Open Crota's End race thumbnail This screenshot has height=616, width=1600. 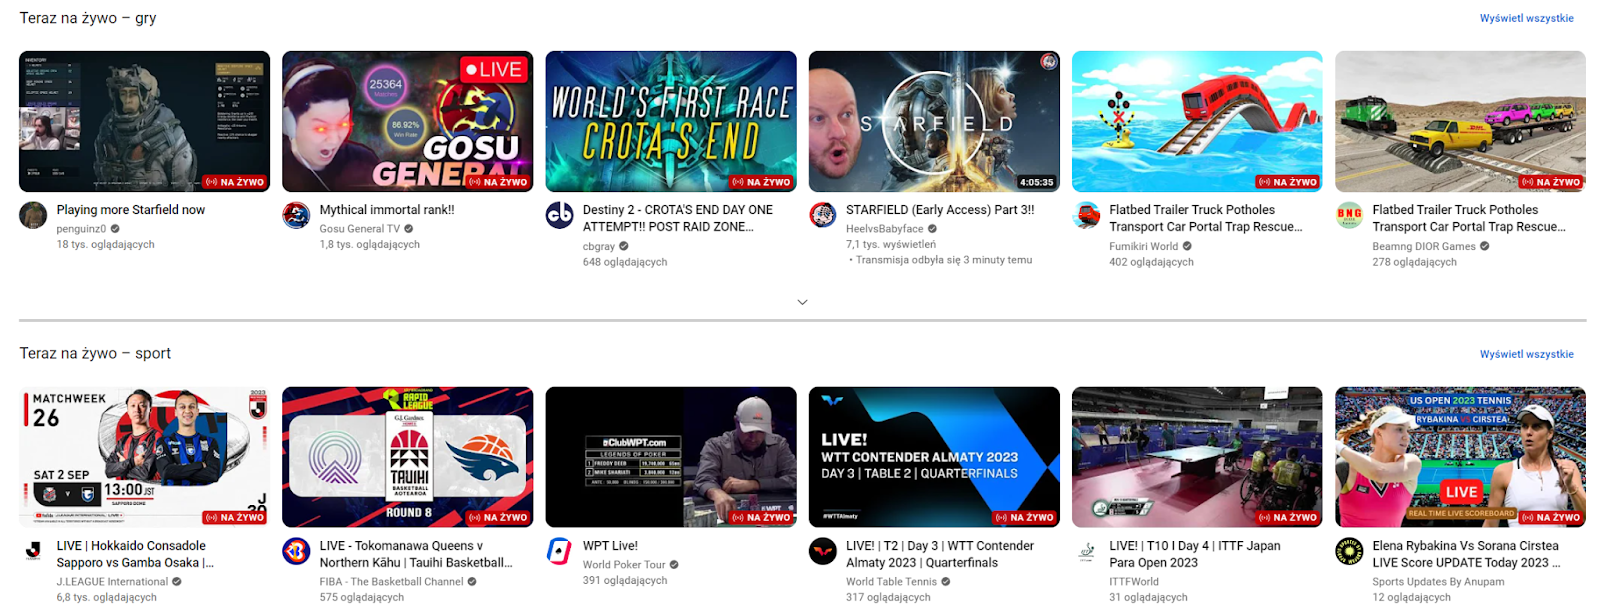pyautogui.click(x=671, y=121)
